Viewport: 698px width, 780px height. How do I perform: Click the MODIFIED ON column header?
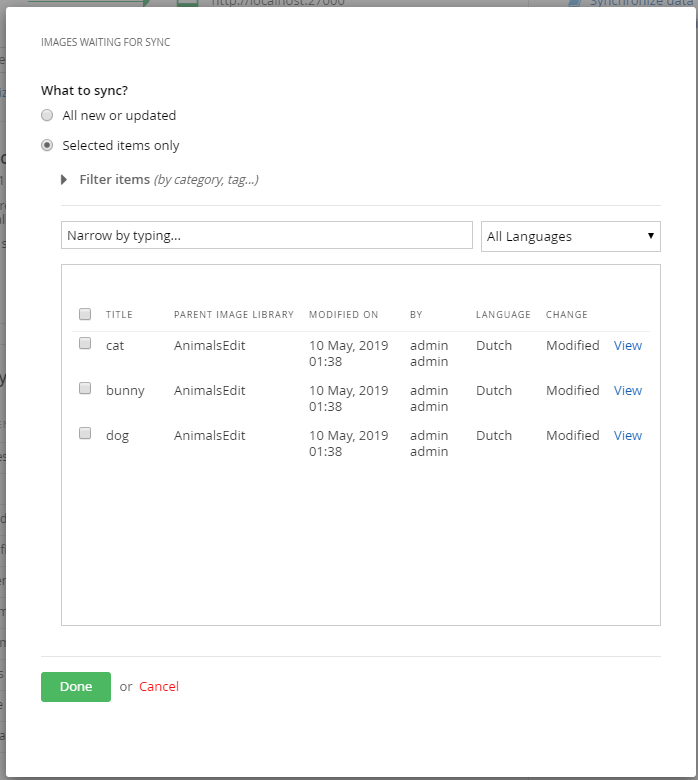[344, 314]
